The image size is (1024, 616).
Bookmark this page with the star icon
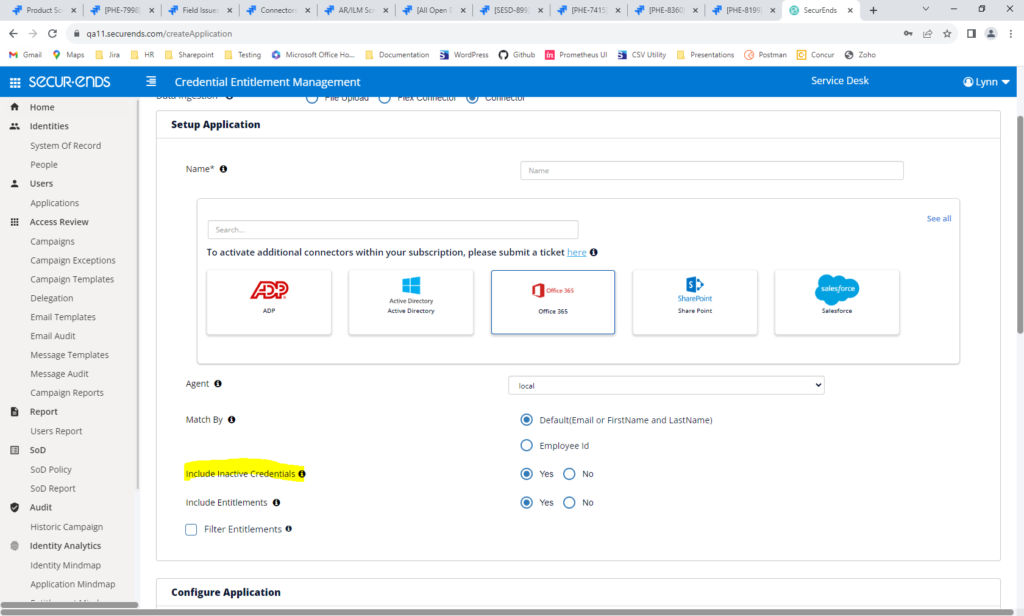[x=947, y=34]
